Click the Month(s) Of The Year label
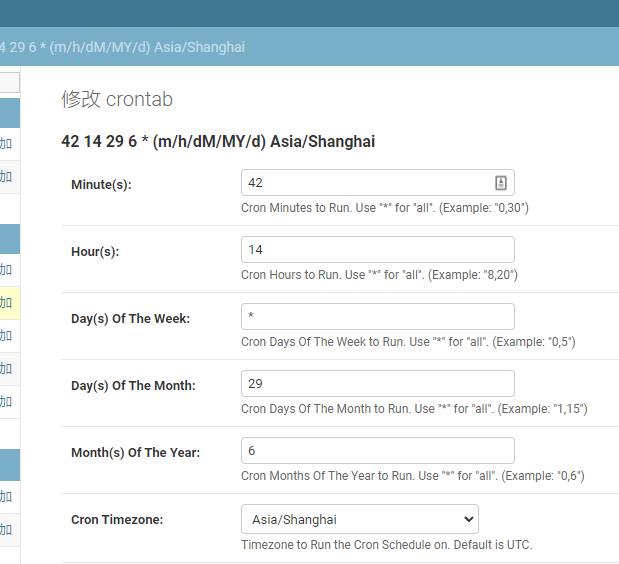The image size is (619, 564). 135,453
